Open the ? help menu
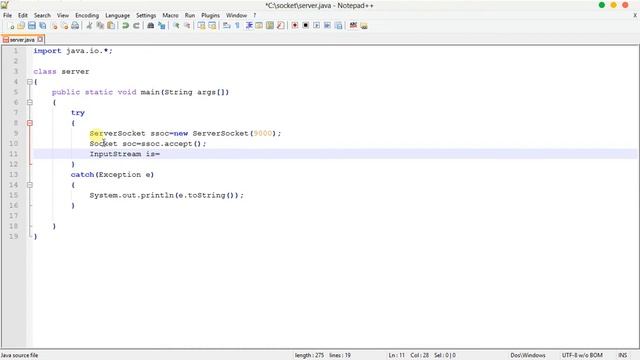The width and height of the screenshot is (640, 360). coord(255,16)
